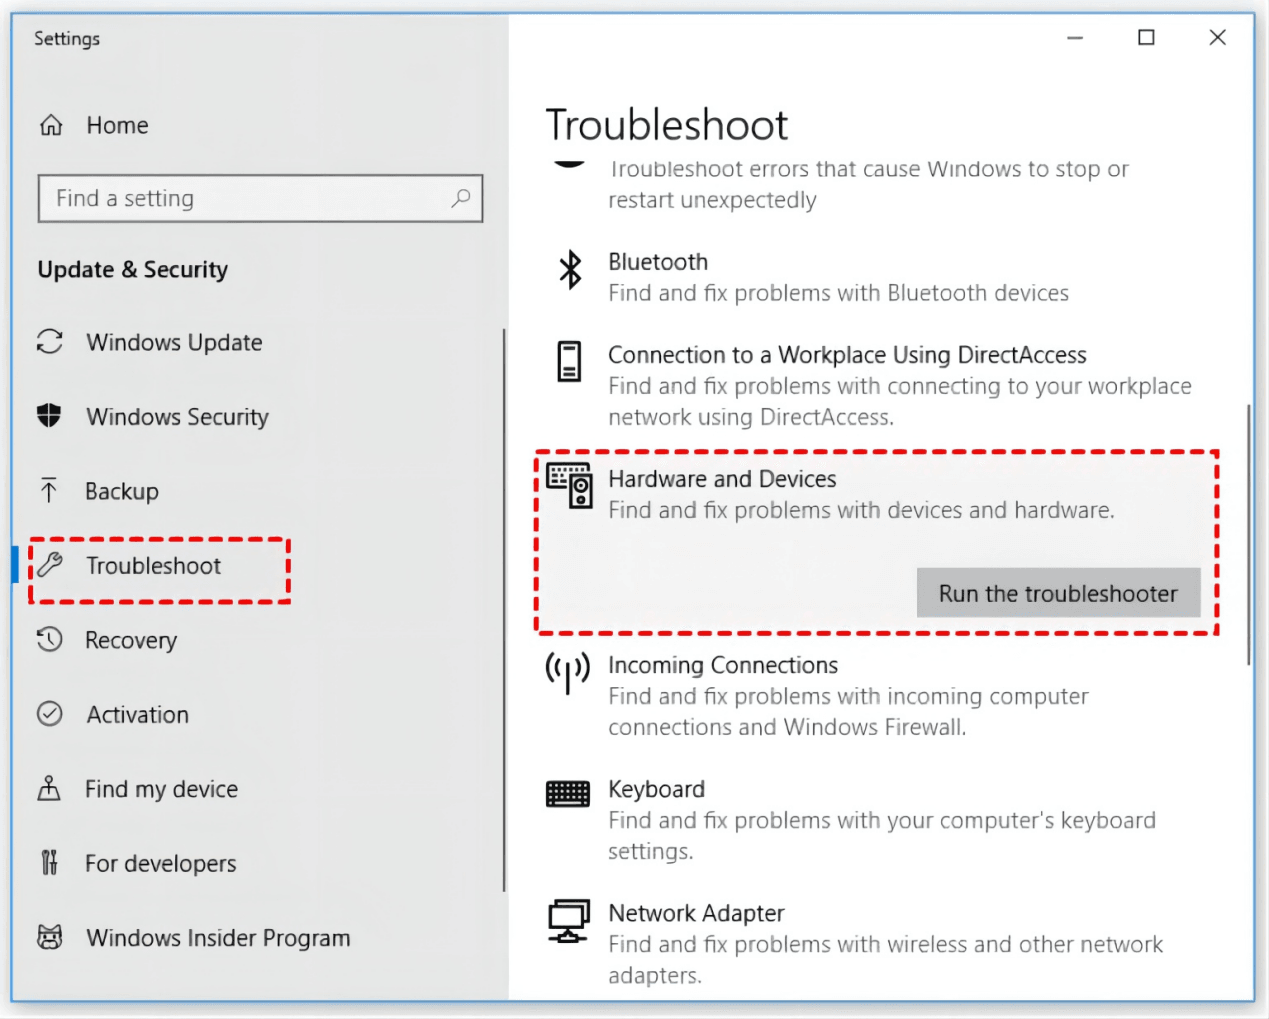Click the Bluetooth symbol icon

pos(570,269)
